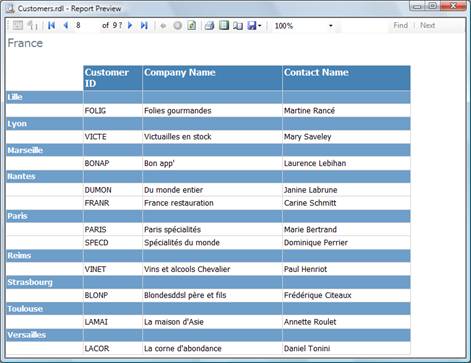Click company France restauration
The height and width of the screenshot is (363, 471).
179,203
